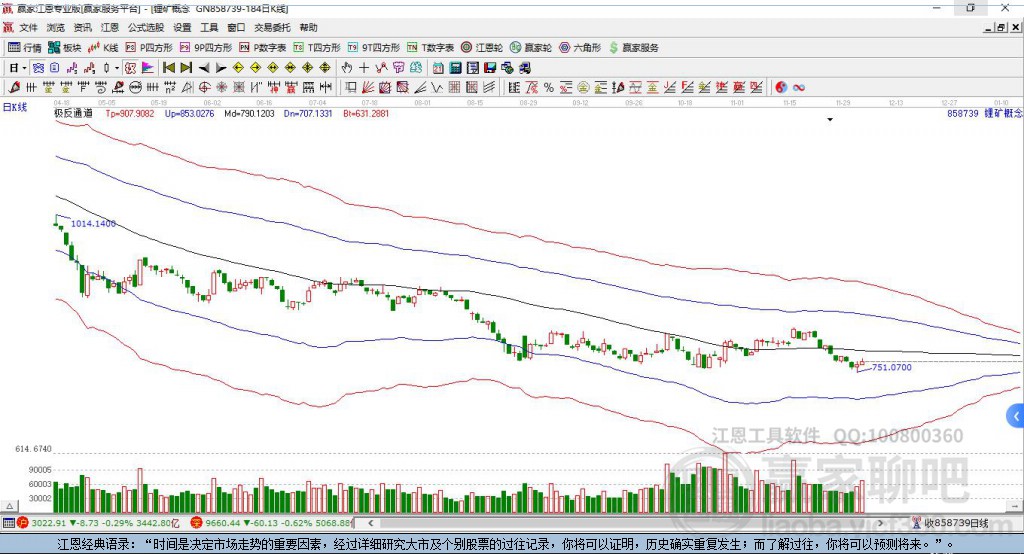Image resolution: width=1024 pixels, height=554 pixels.
Task: Expand the candlestick style dropdown arrow
Action: (117, 67)
